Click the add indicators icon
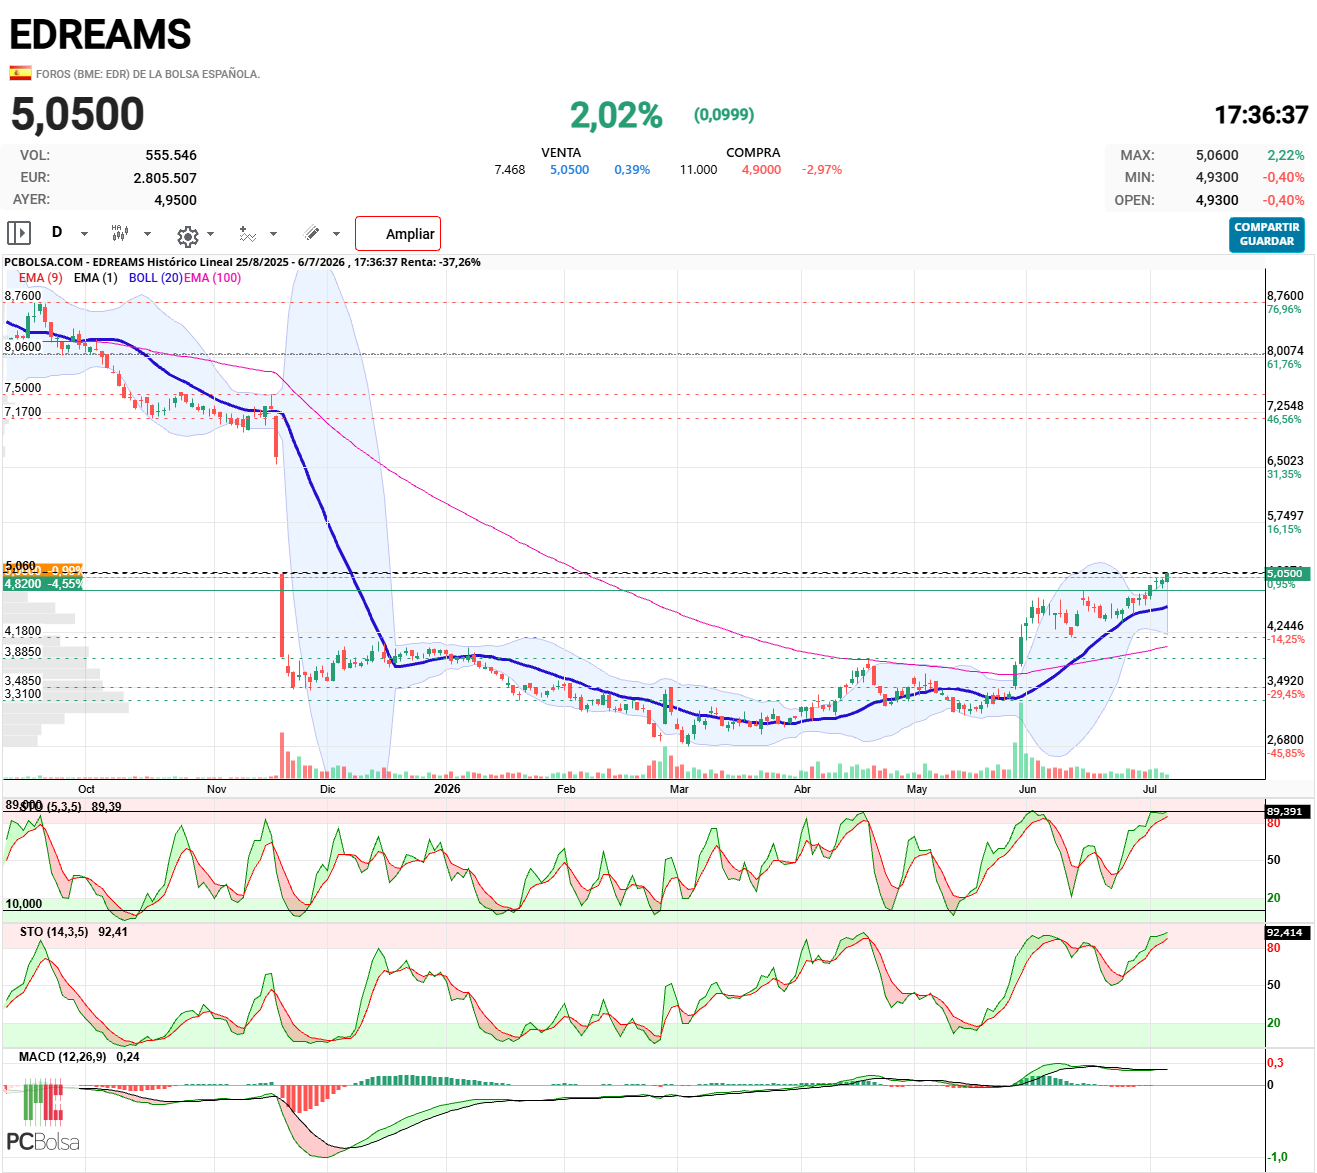The image size is (1317, 1173). tap(248, 233)
